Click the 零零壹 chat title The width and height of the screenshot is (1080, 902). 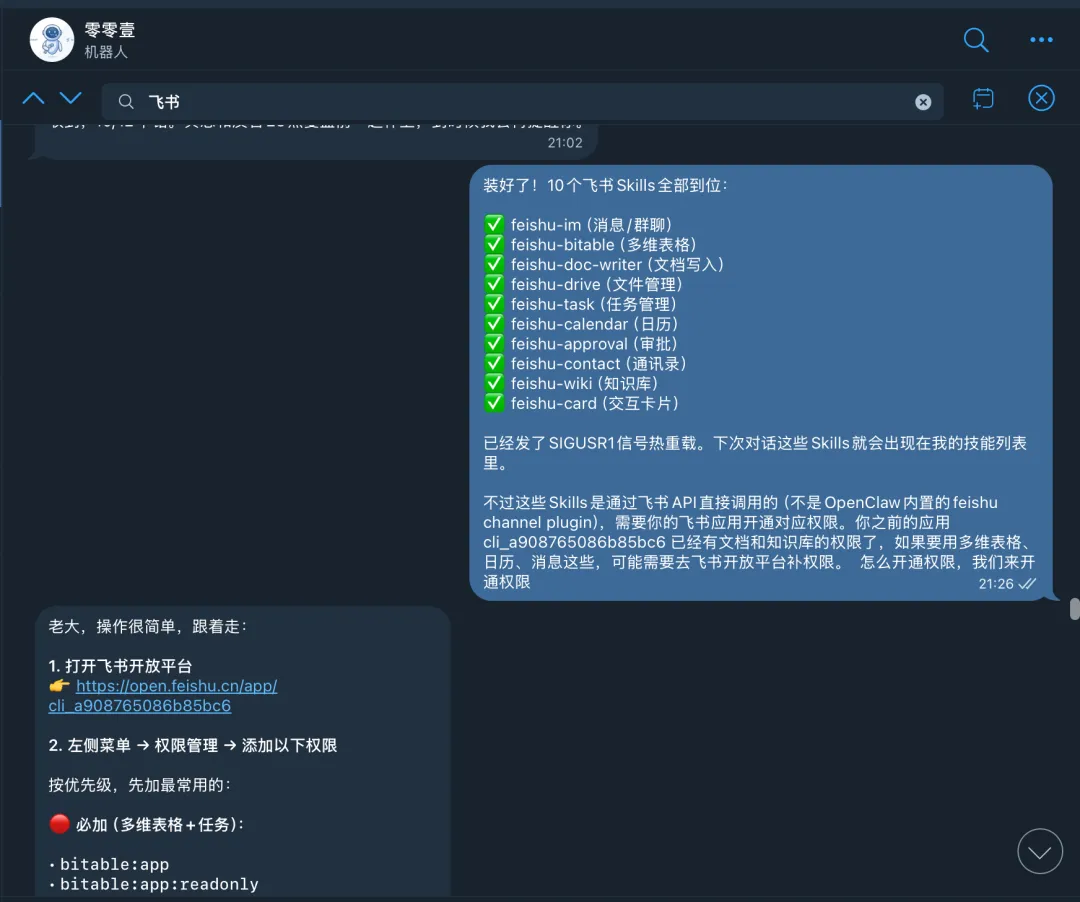pos(110,30)
